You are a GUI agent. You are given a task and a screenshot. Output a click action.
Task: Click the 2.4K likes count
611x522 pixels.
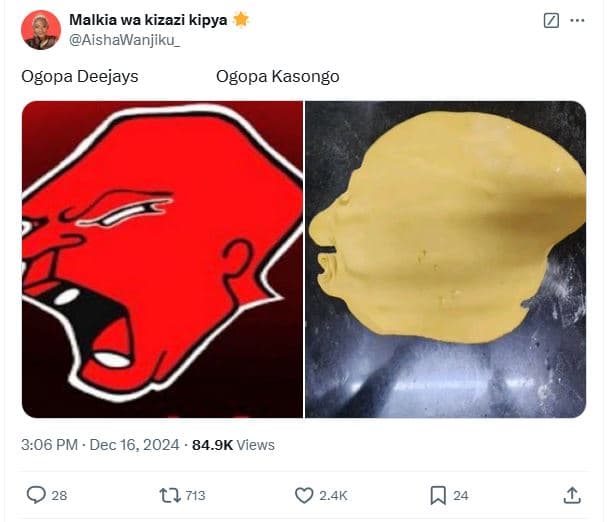pos(333,496)
